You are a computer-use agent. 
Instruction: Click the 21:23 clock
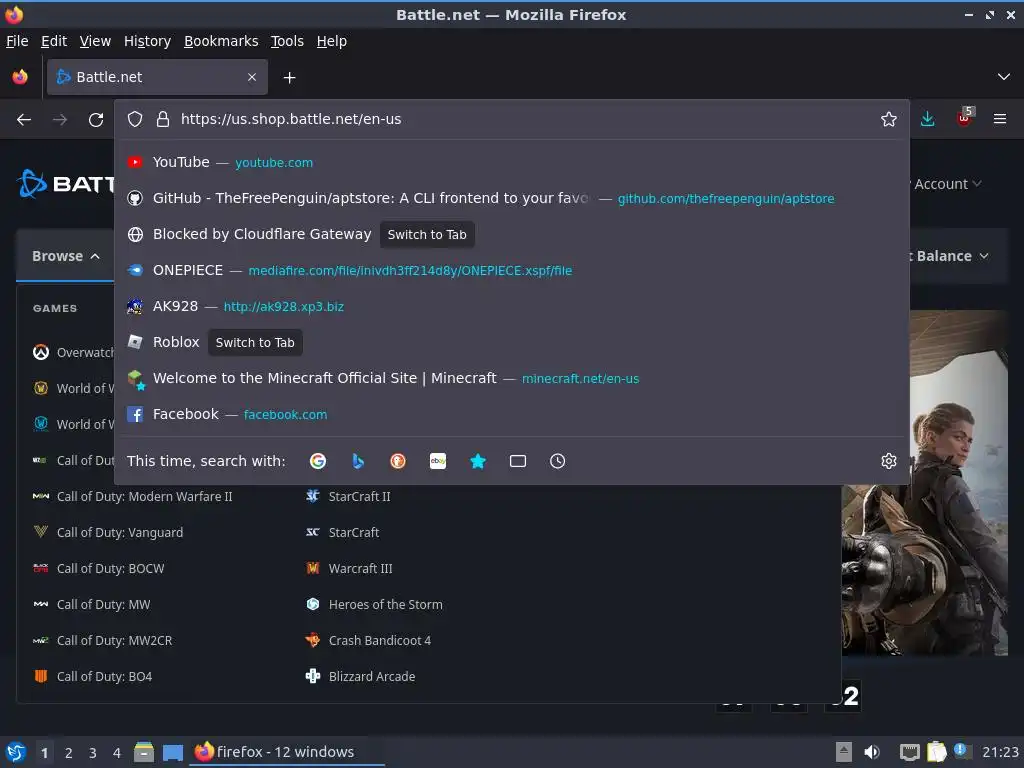pyautogui.click(x=1000, y=752)
